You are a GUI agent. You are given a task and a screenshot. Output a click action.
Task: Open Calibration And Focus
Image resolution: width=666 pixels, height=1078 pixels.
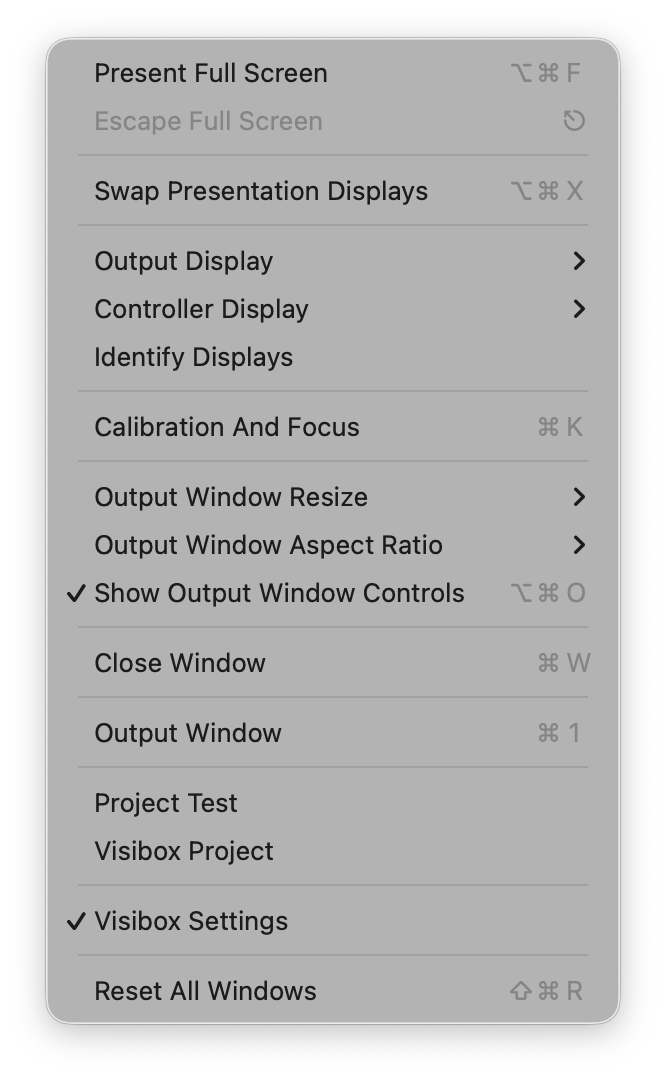(x=227, y=427)
